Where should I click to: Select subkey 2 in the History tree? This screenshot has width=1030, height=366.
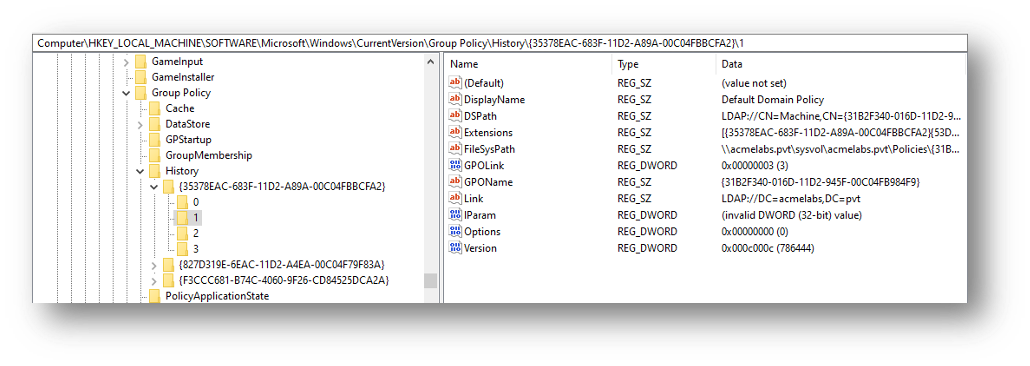pyautogui.click(x=196, y=233)
